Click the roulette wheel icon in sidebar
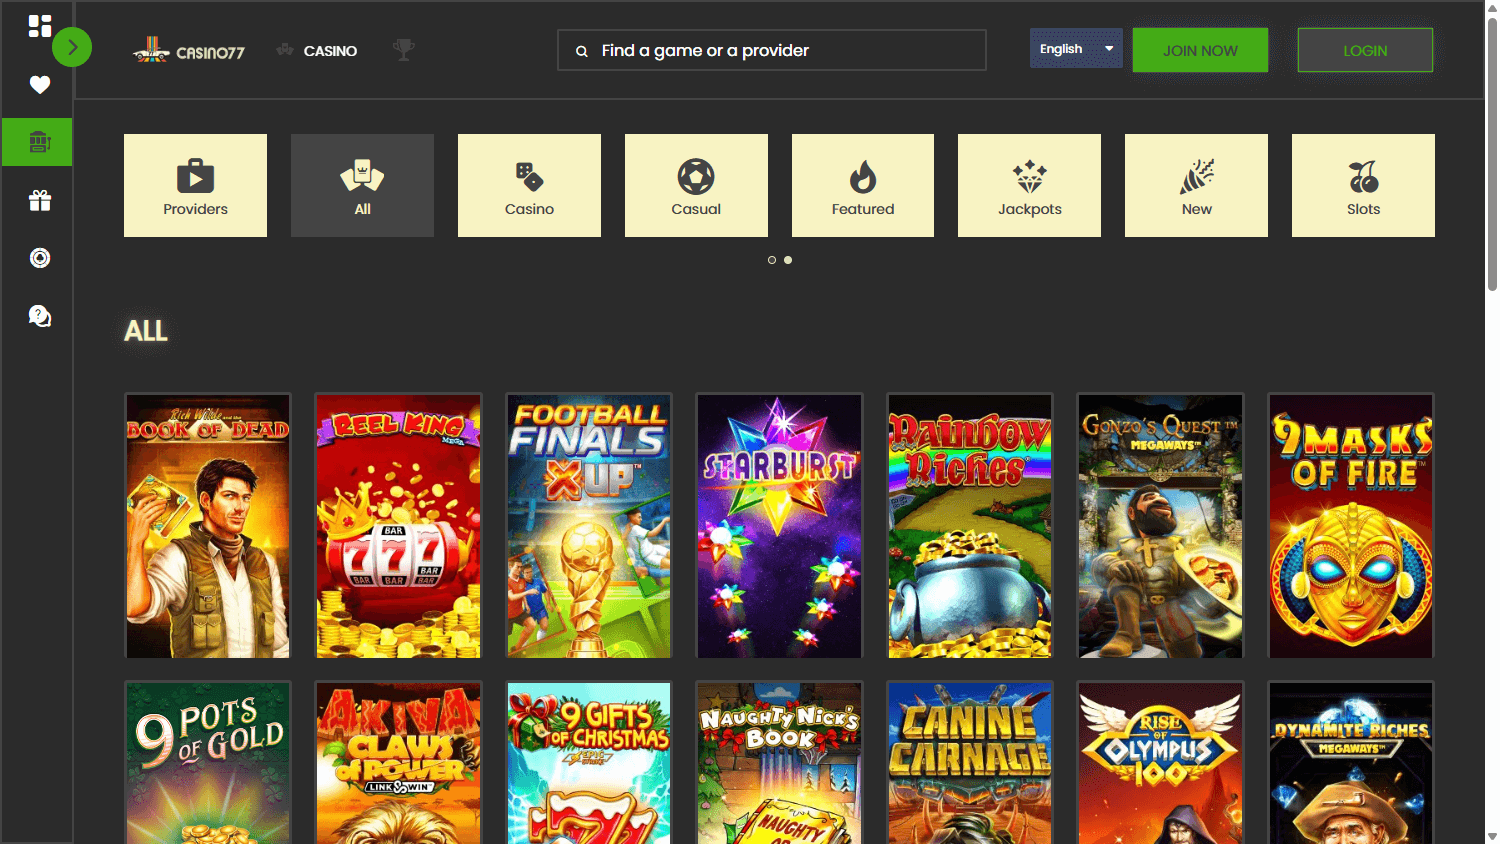This screenshot has height=844, width=1500. pyautogui.click(x=39, y=258)
